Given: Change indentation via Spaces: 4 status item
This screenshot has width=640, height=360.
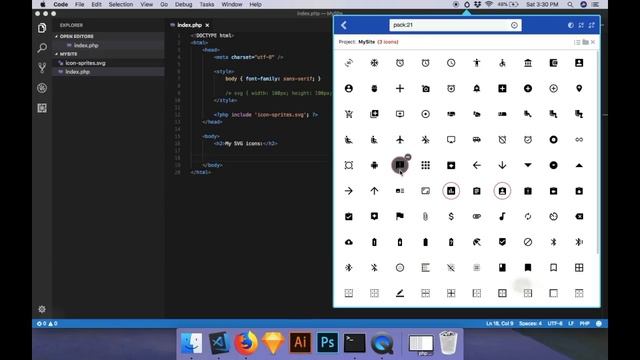Looking at the screenshot, I should (530, 324).
